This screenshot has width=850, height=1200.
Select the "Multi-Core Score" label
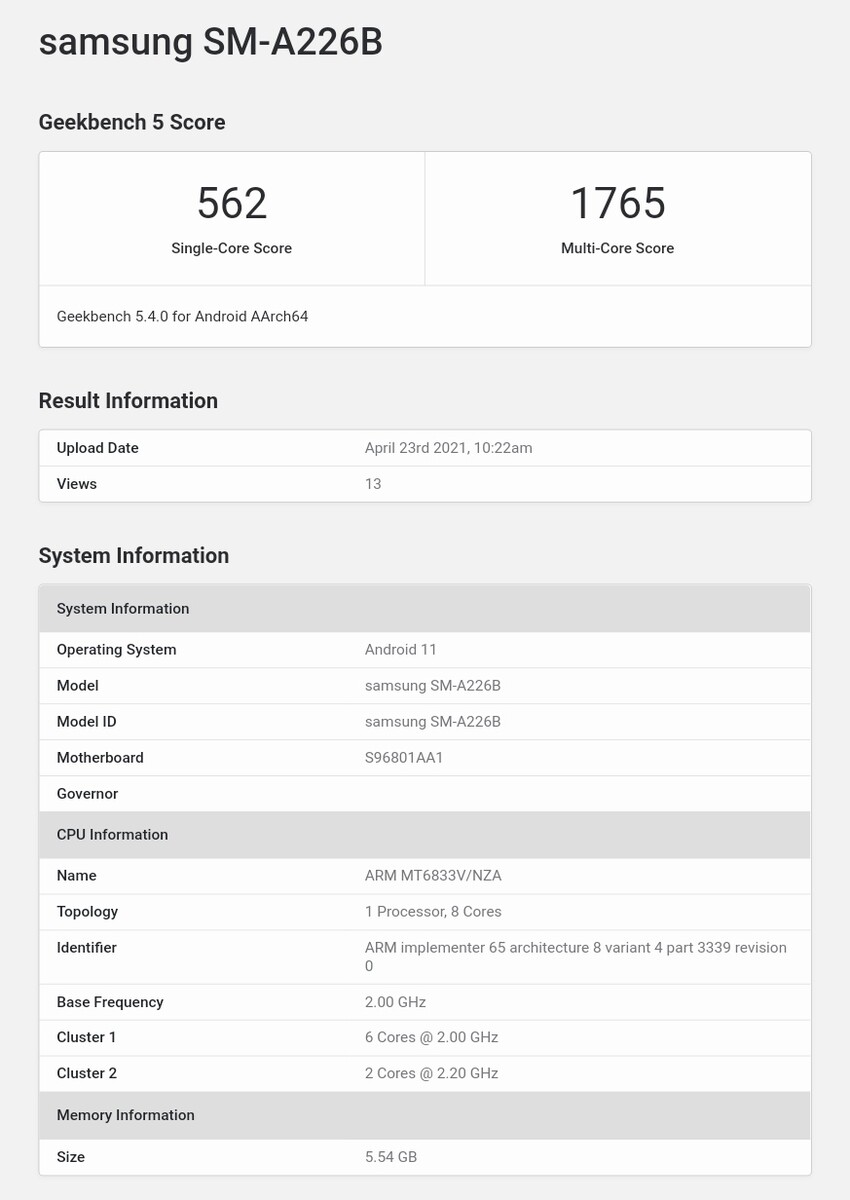[x=618, y=248]
